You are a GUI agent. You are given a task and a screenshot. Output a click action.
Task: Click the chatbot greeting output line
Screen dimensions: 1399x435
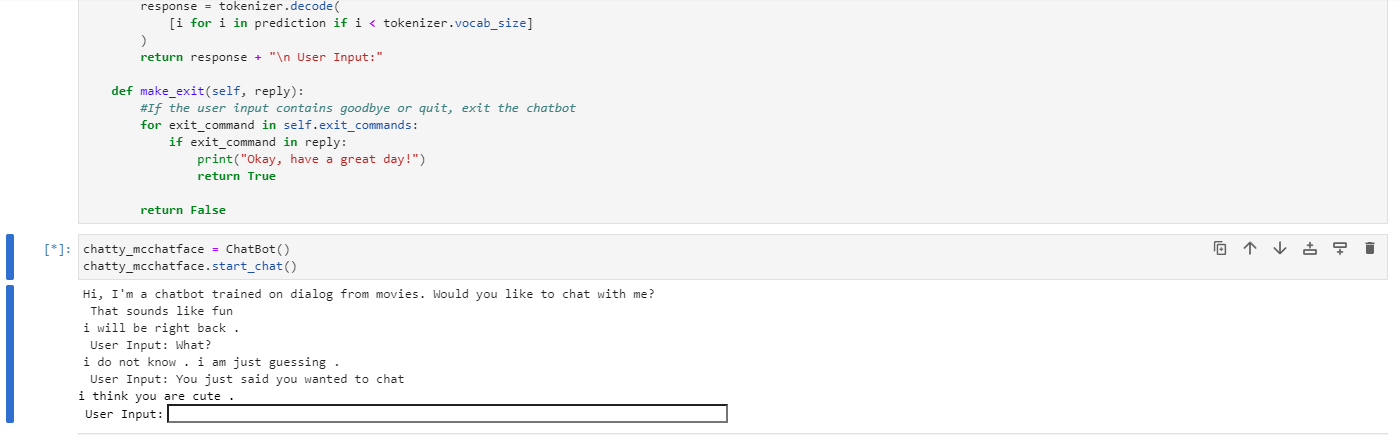click(x=369, y=294)
